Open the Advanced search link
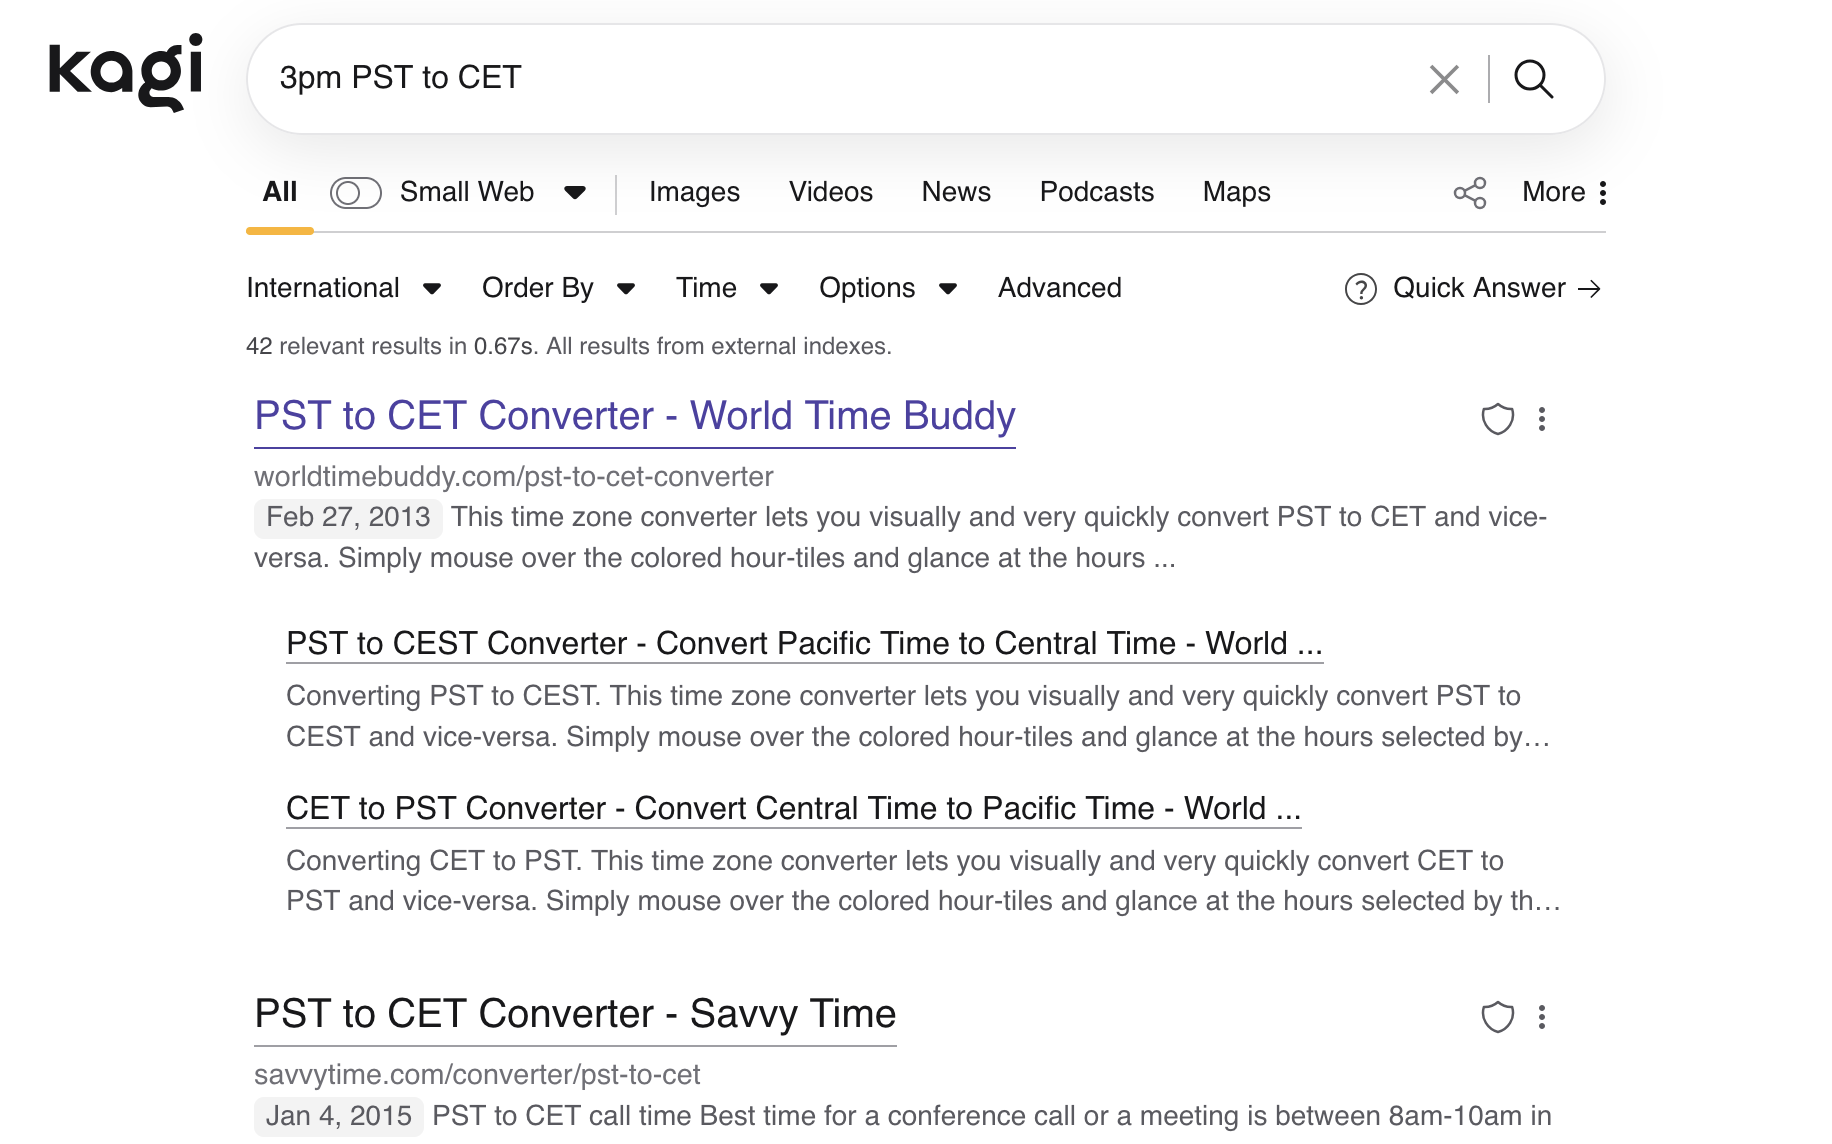The image size is (1832, 1144). [x=1059, y=289]
